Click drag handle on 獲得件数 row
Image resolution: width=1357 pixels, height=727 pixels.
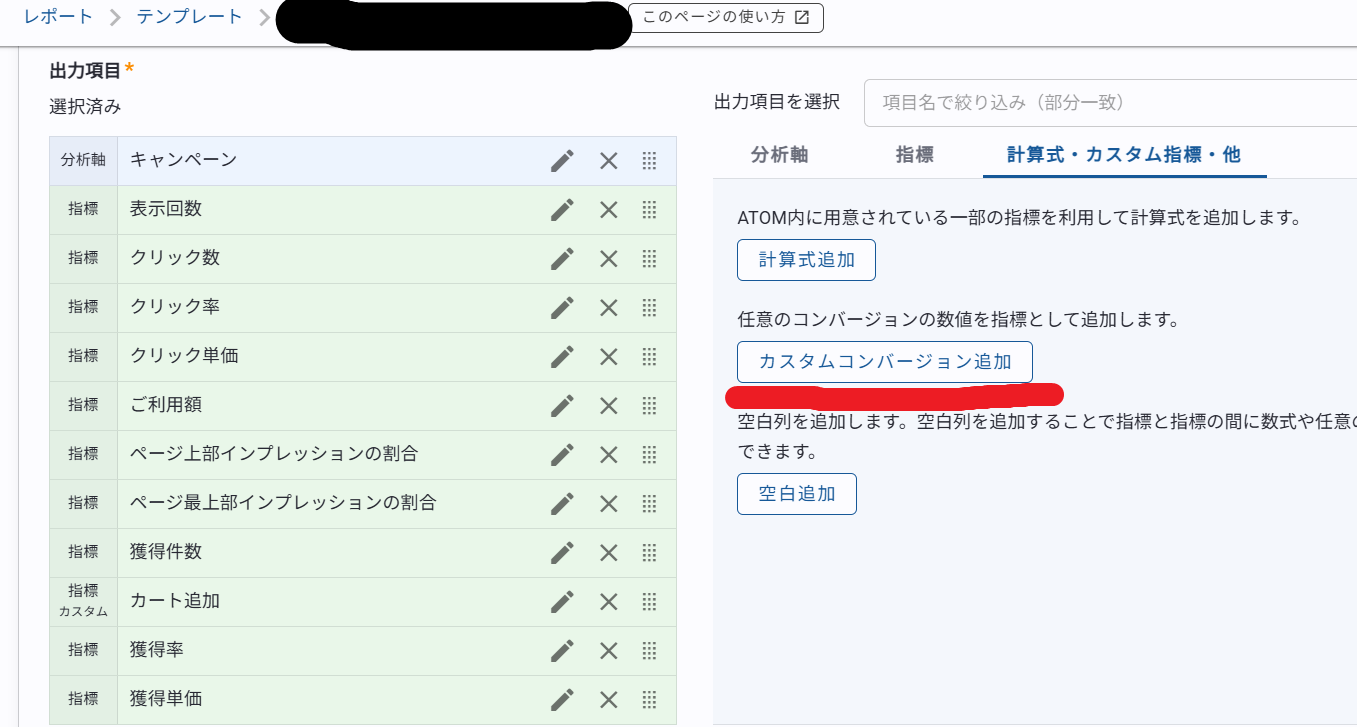[649, 553]
